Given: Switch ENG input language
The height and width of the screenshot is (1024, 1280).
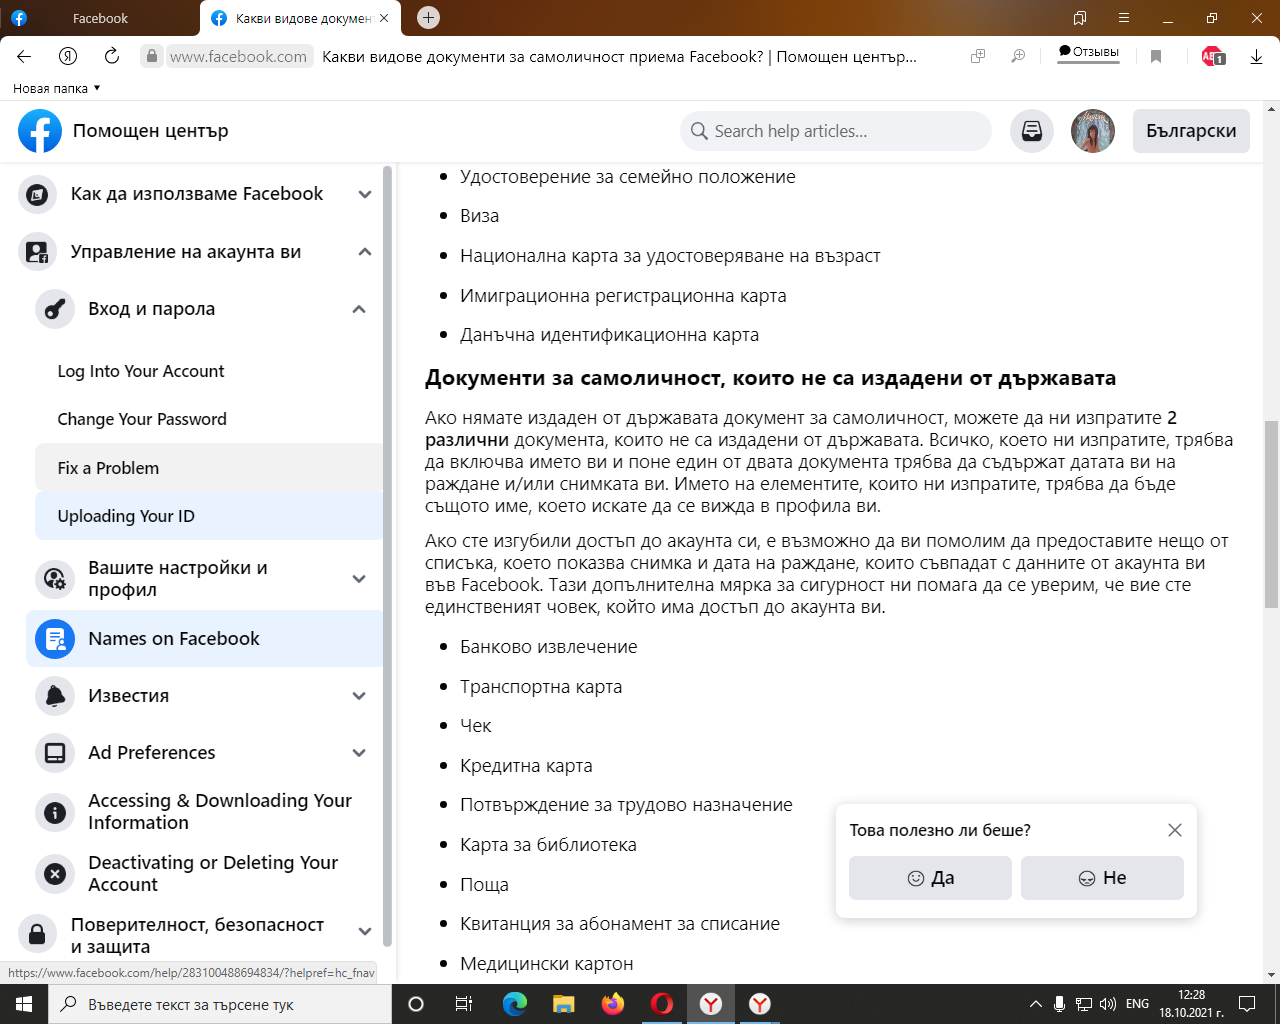Looking at the screenshot, I should tap(1137, 1004).
